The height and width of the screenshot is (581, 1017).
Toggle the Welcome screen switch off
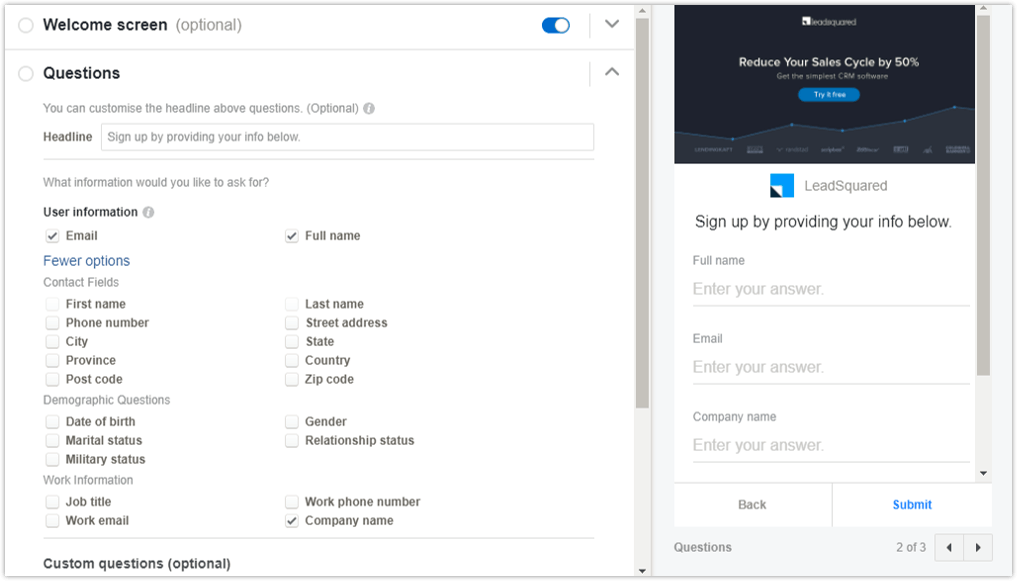(x=556, y=25)
